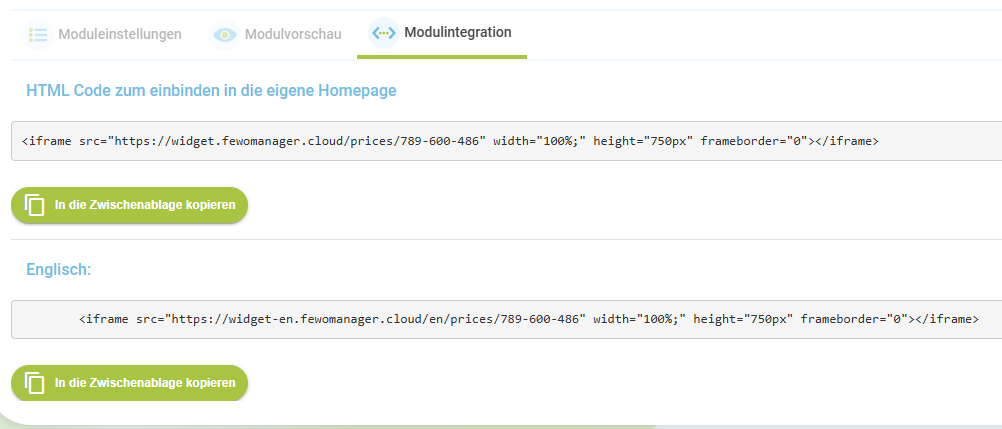This screenshot has width=1002, height=429.
Task: Click the list icon beside Moduleinstellungen
Action: coord(38,34)
